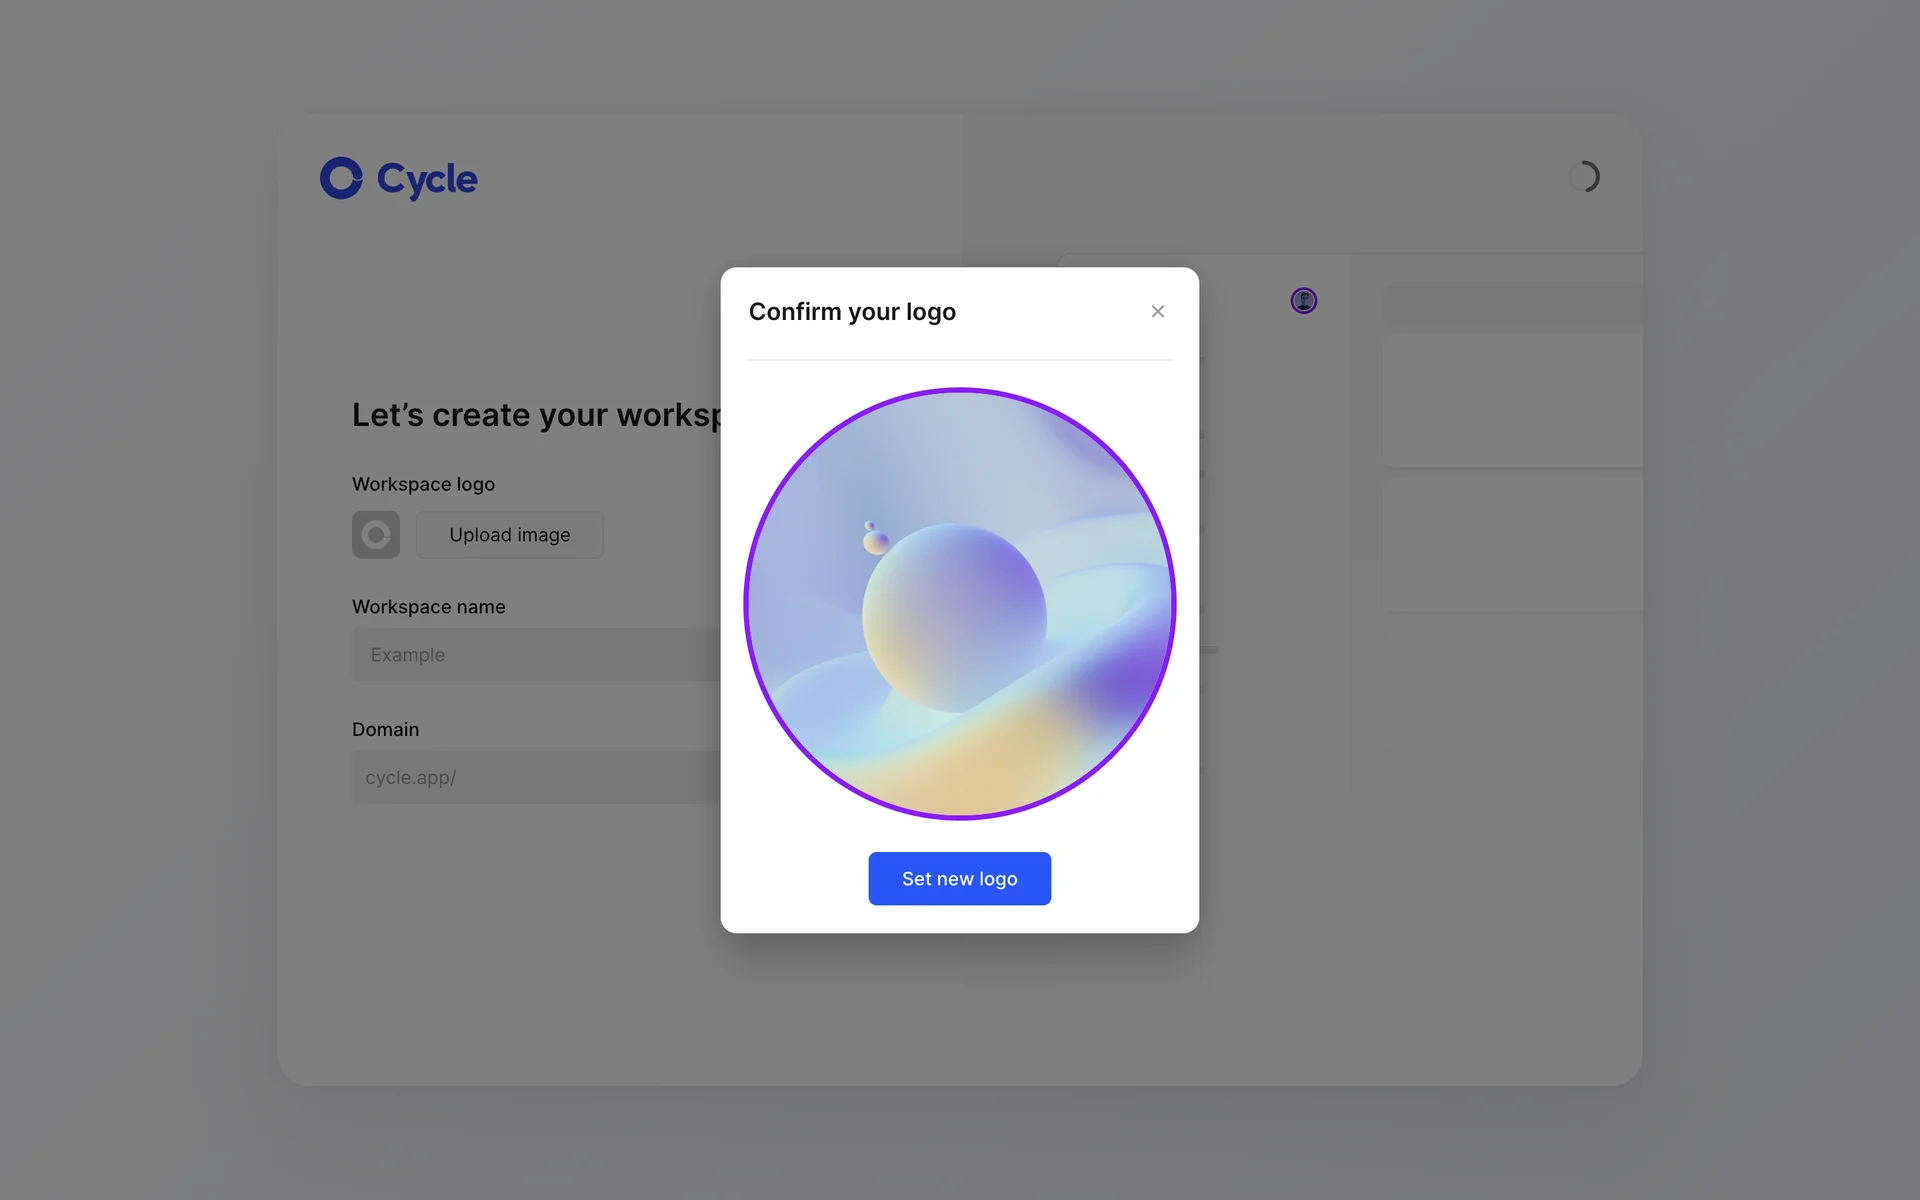Click the large sphere in logo preview
Image resolution: width=1920 pixels, height=1200 pixels.
[954, 618]
